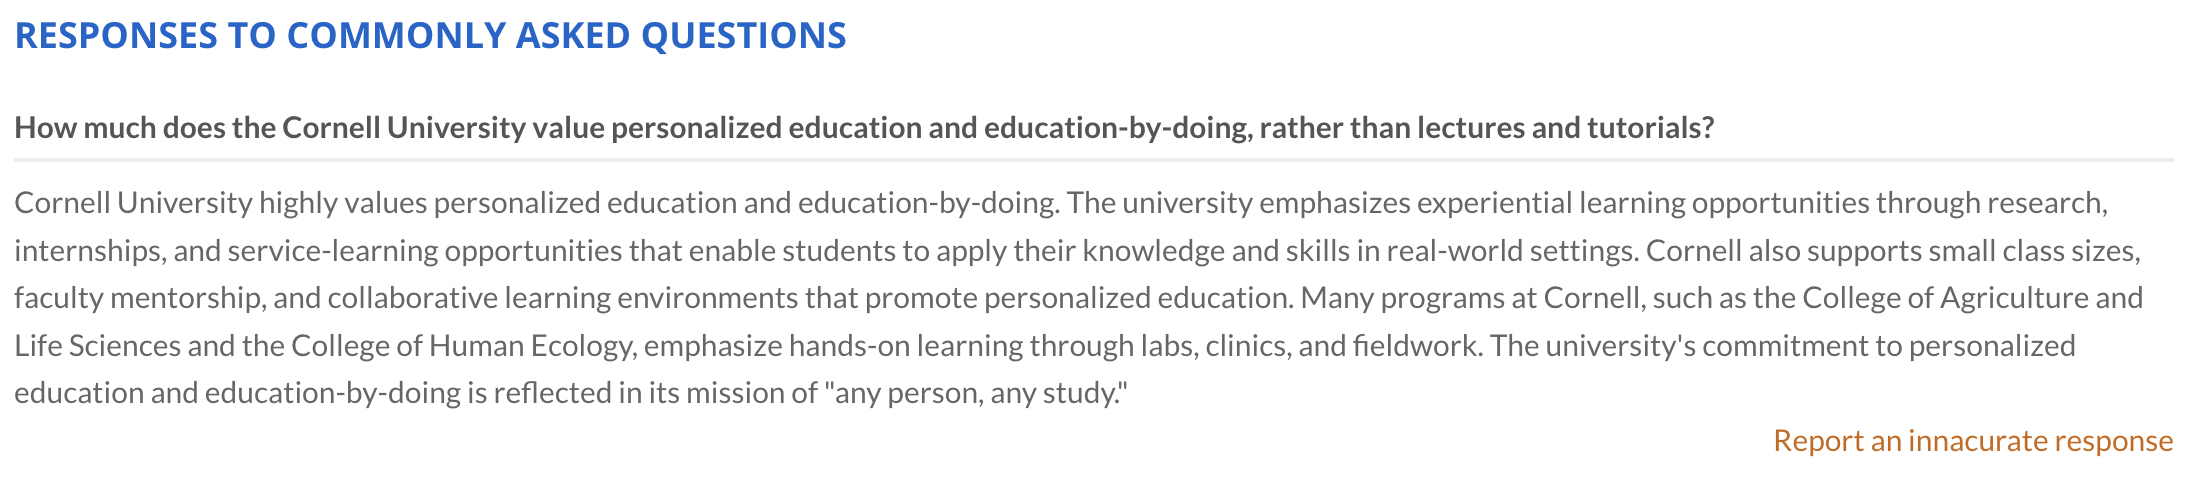Click the word 'QUESTIONS' in the heading

[x=743, y=36]
